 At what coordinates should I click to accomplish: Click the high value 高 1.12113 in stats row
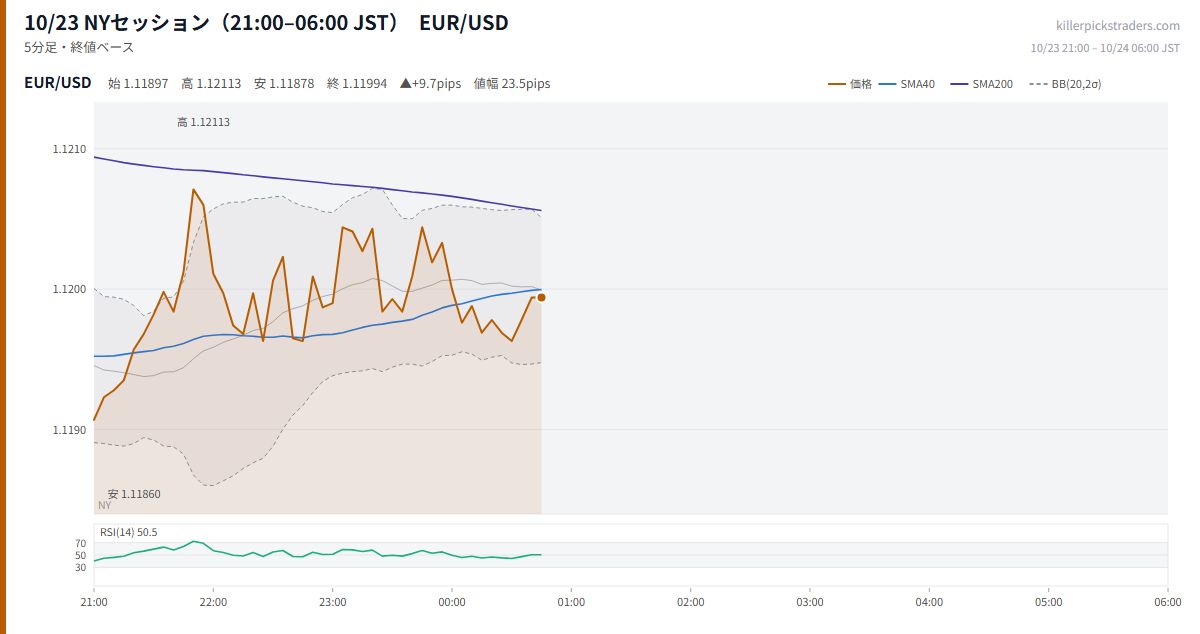click(x=211, y=84)
